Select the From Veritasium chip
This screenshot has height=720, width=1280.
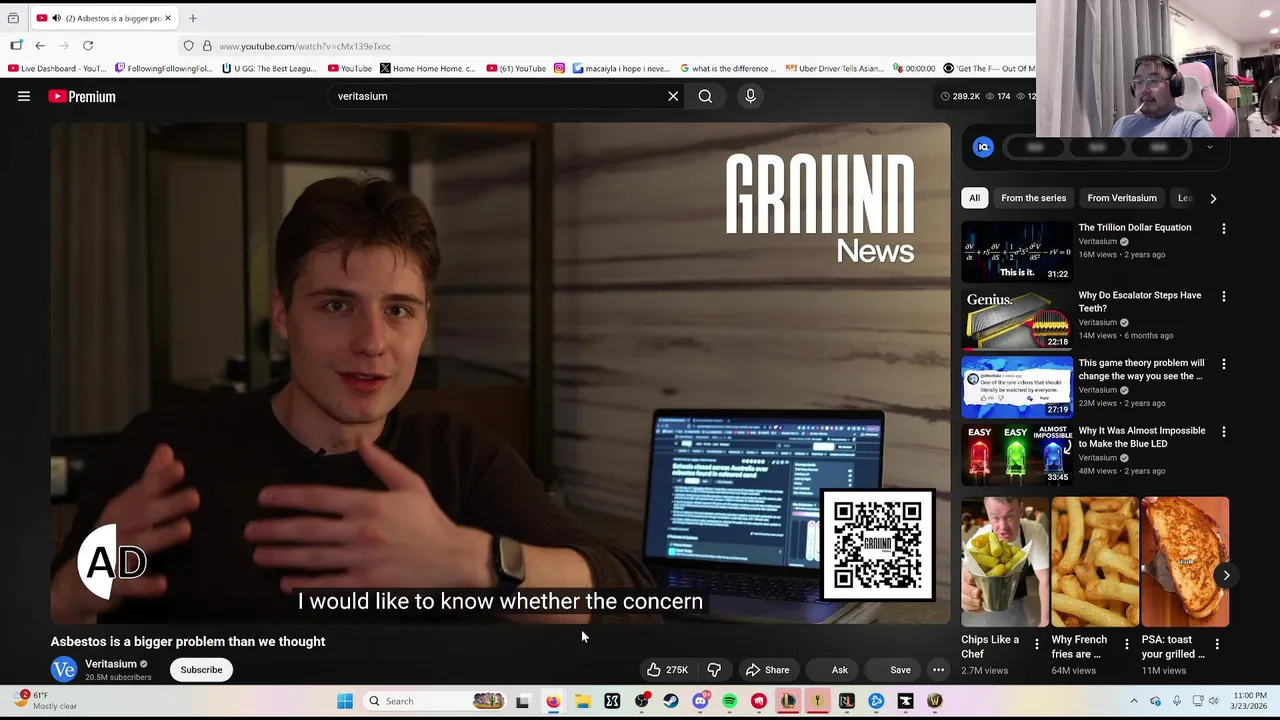1122,198
